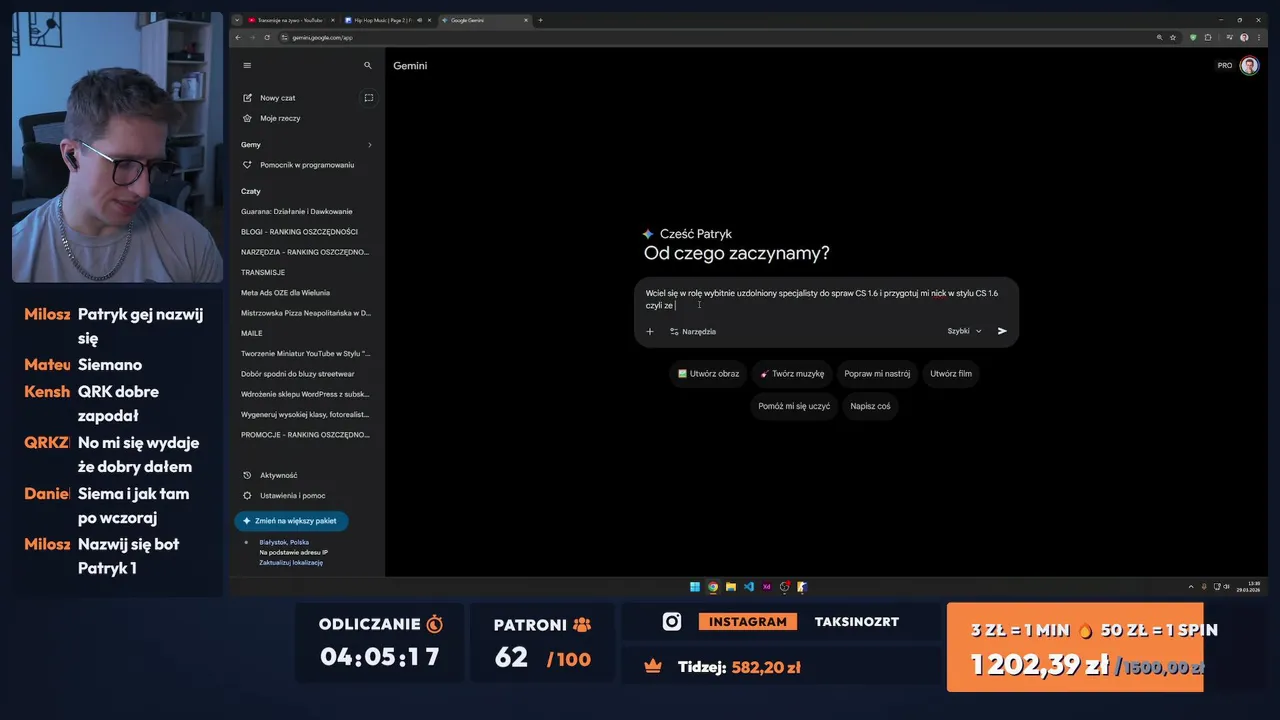
Task: Bookmark this page with star icon
Action: tap(1173, 37)
